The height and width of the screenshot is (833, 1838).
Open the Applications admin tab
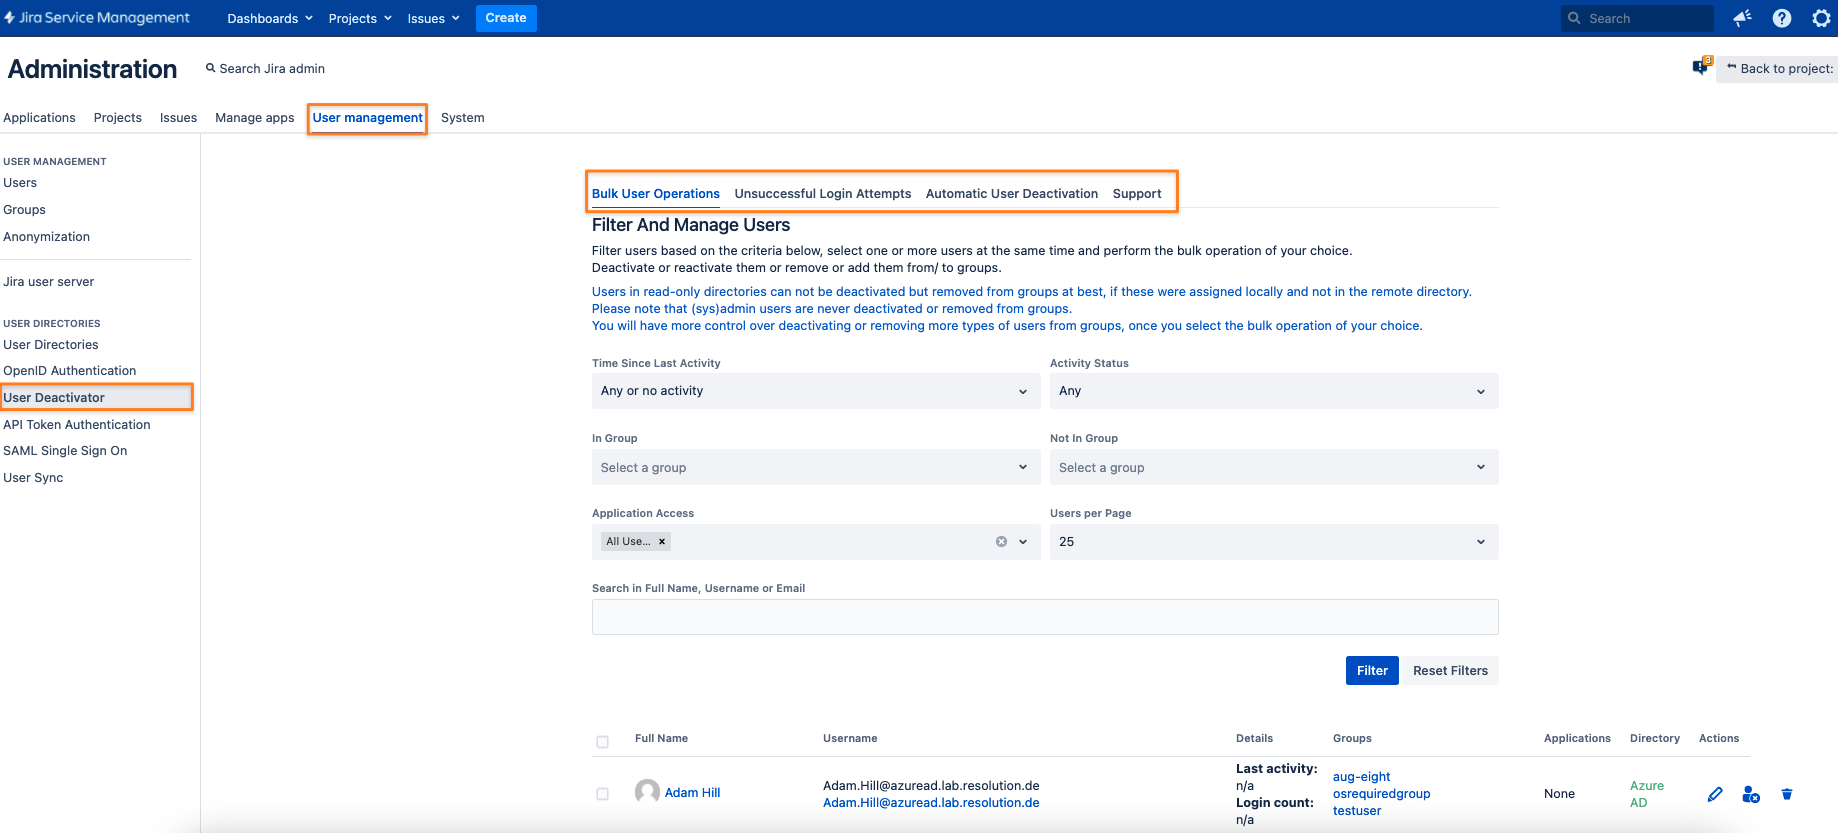click(x=39, y=118)
